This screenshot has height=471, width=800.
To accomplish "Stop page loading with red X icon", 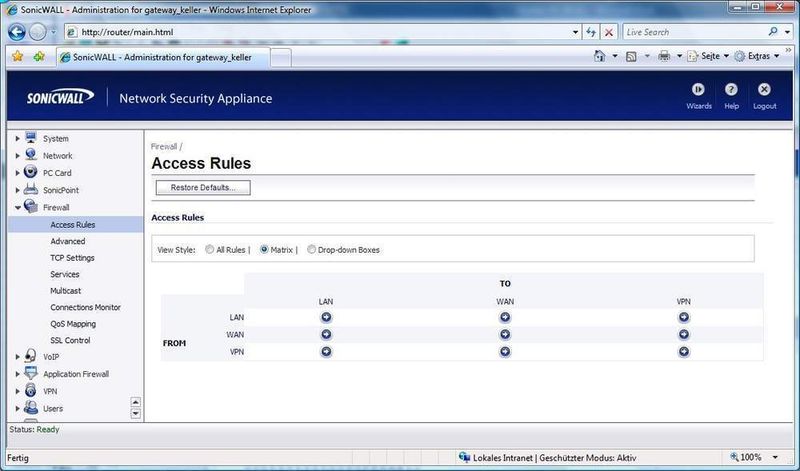I will click(x=609, y=32).
